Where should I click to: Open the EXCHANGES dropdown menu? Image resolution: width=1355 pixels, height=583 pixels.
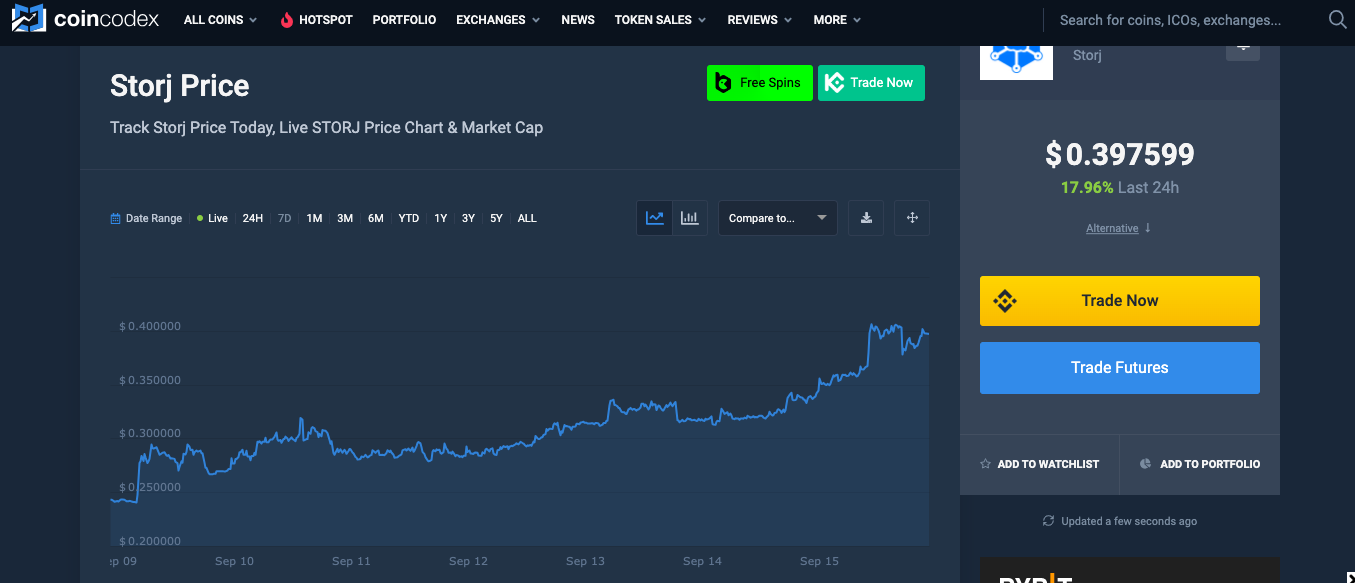click(498, 20)
